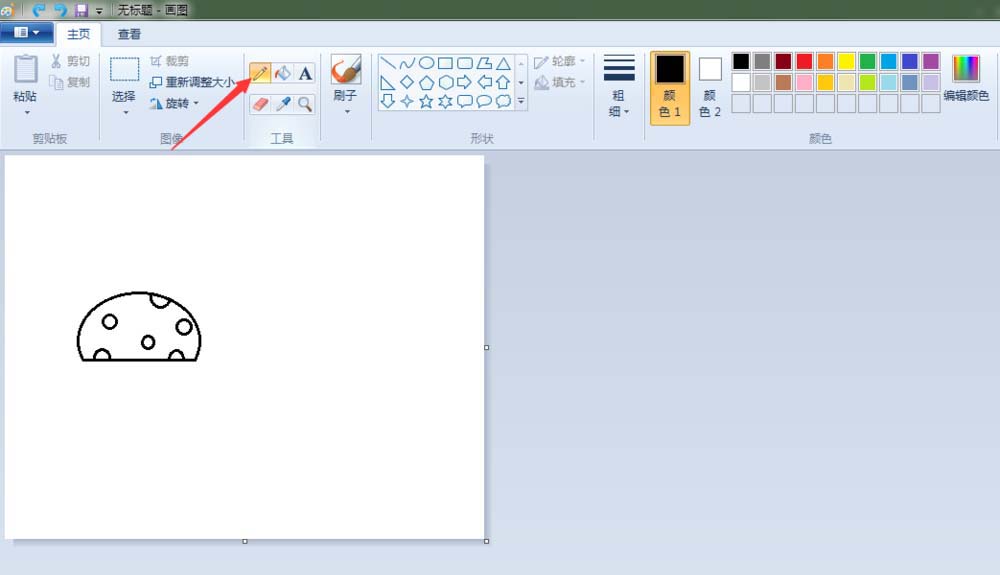Click the Undo arrow in the title bar

[39, 10]
